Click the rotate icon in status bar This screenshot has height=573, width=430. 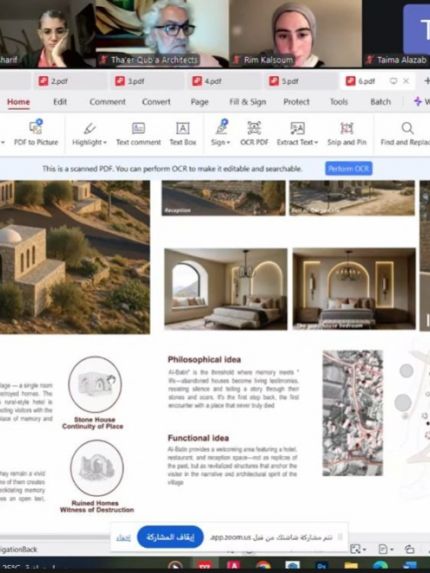[409, 549]
